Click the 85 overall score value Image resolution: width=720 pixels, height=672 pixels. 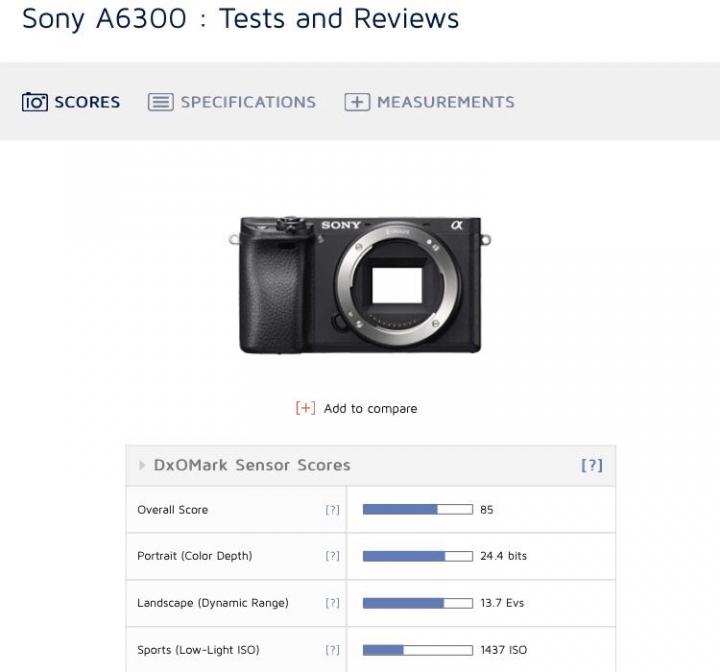(x=487, y=510)
